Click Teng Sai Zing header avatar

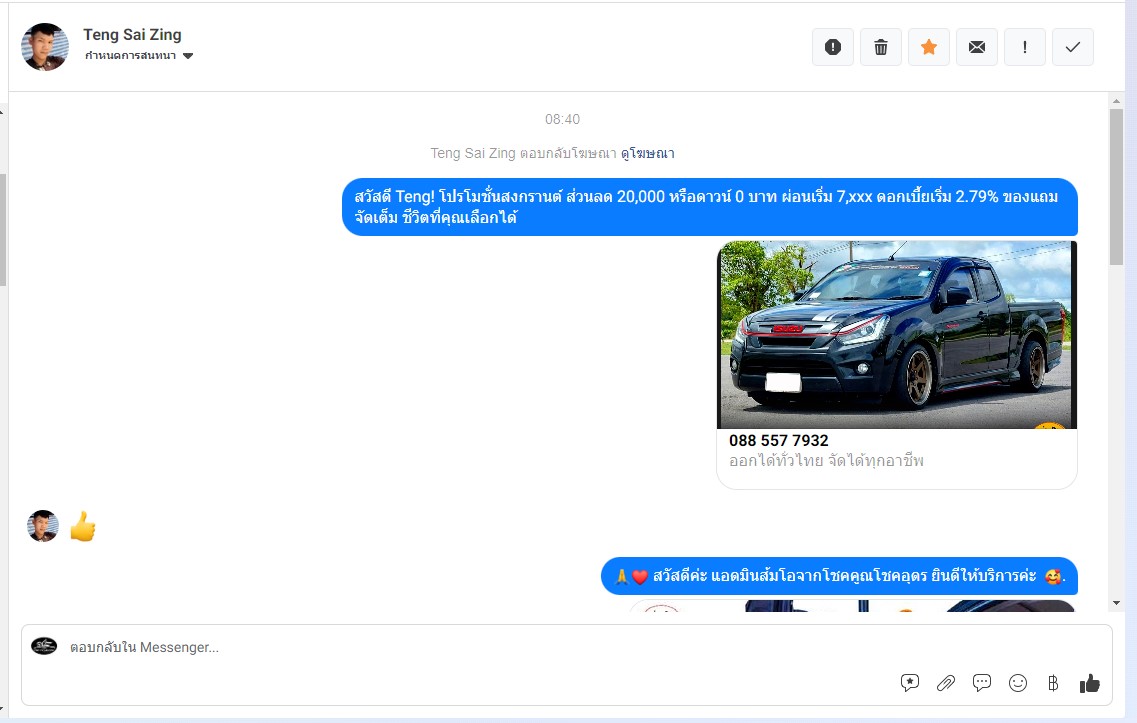(45, 47)
